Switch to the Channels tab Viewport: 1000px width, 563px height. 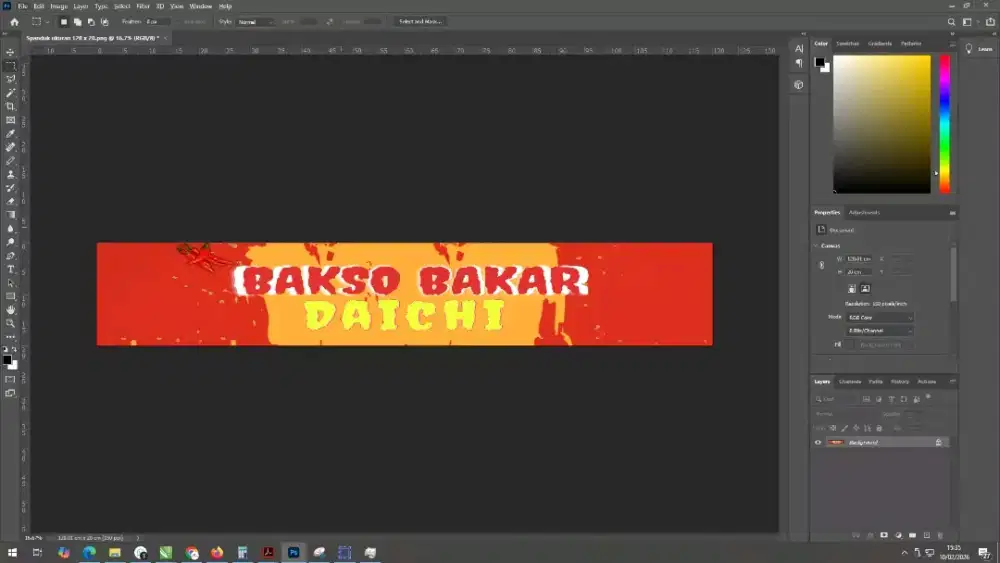(849, 382)
